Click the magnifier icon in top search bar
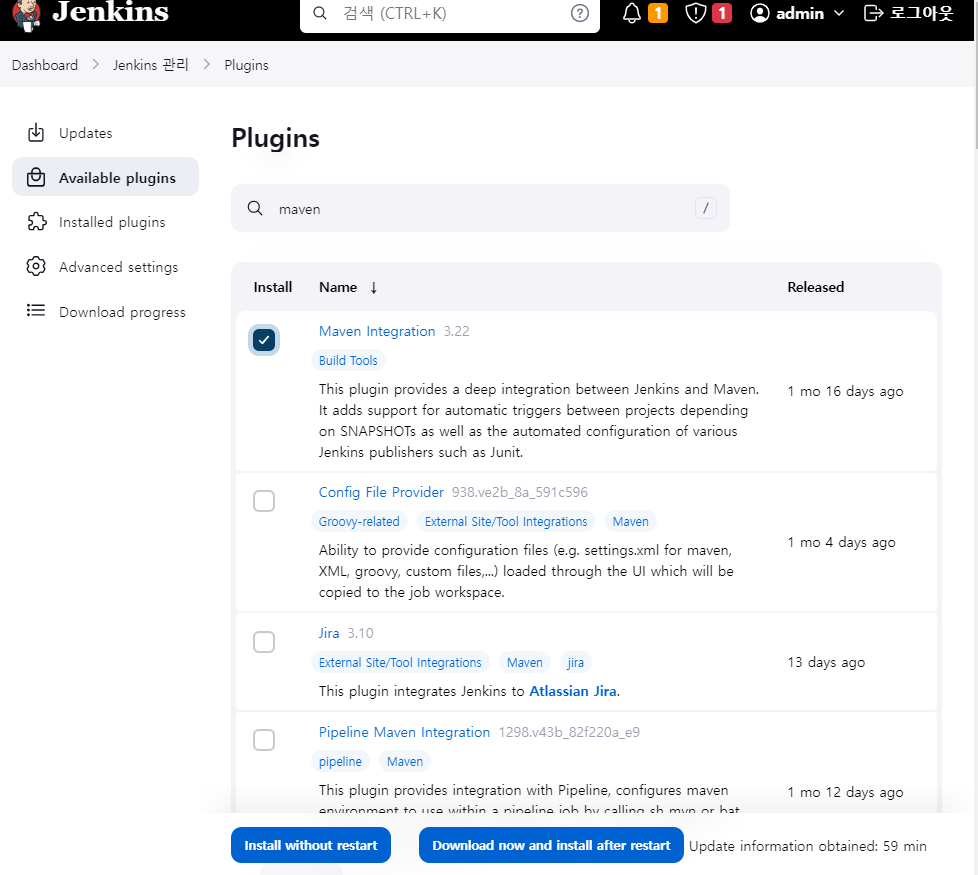978x875 pixels. coord(320,13)
